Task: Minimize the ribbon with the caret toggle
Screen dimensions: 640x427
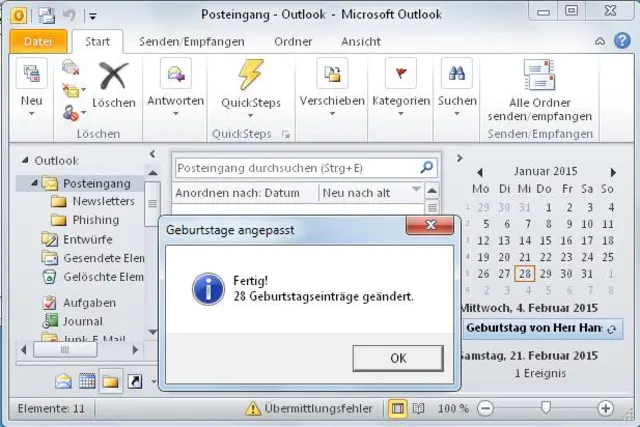Action: (x=600, y=41)
